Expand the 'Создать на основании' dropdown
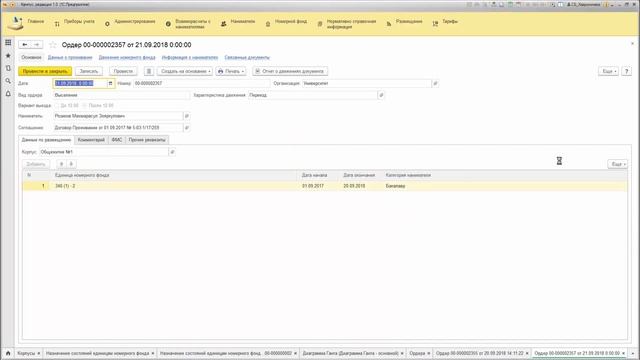 tap(185, 71)
